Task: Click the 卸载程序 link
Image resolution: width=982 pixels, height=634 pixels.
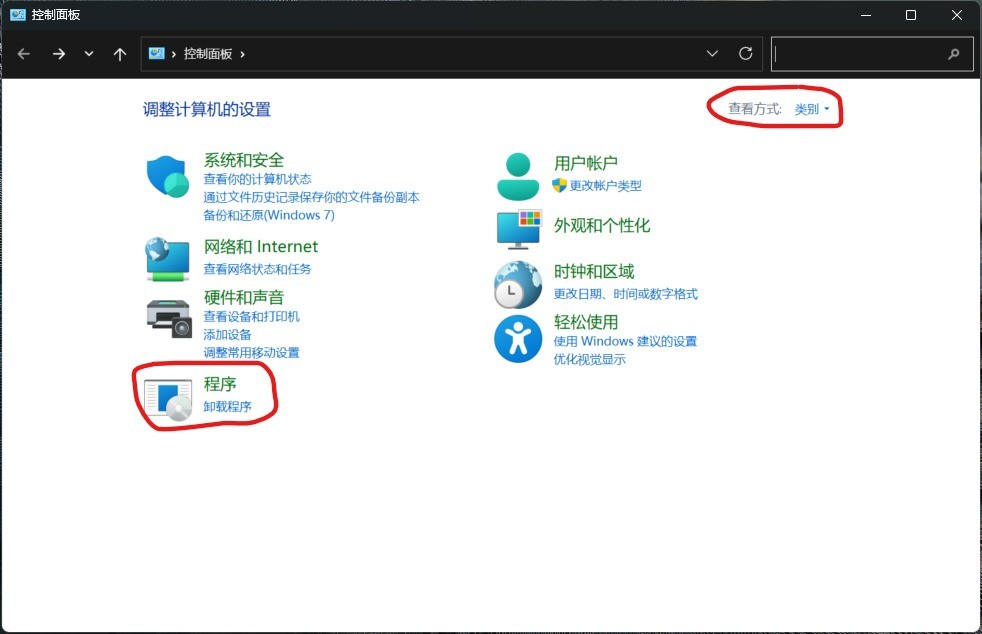Action: coord(227,406)
